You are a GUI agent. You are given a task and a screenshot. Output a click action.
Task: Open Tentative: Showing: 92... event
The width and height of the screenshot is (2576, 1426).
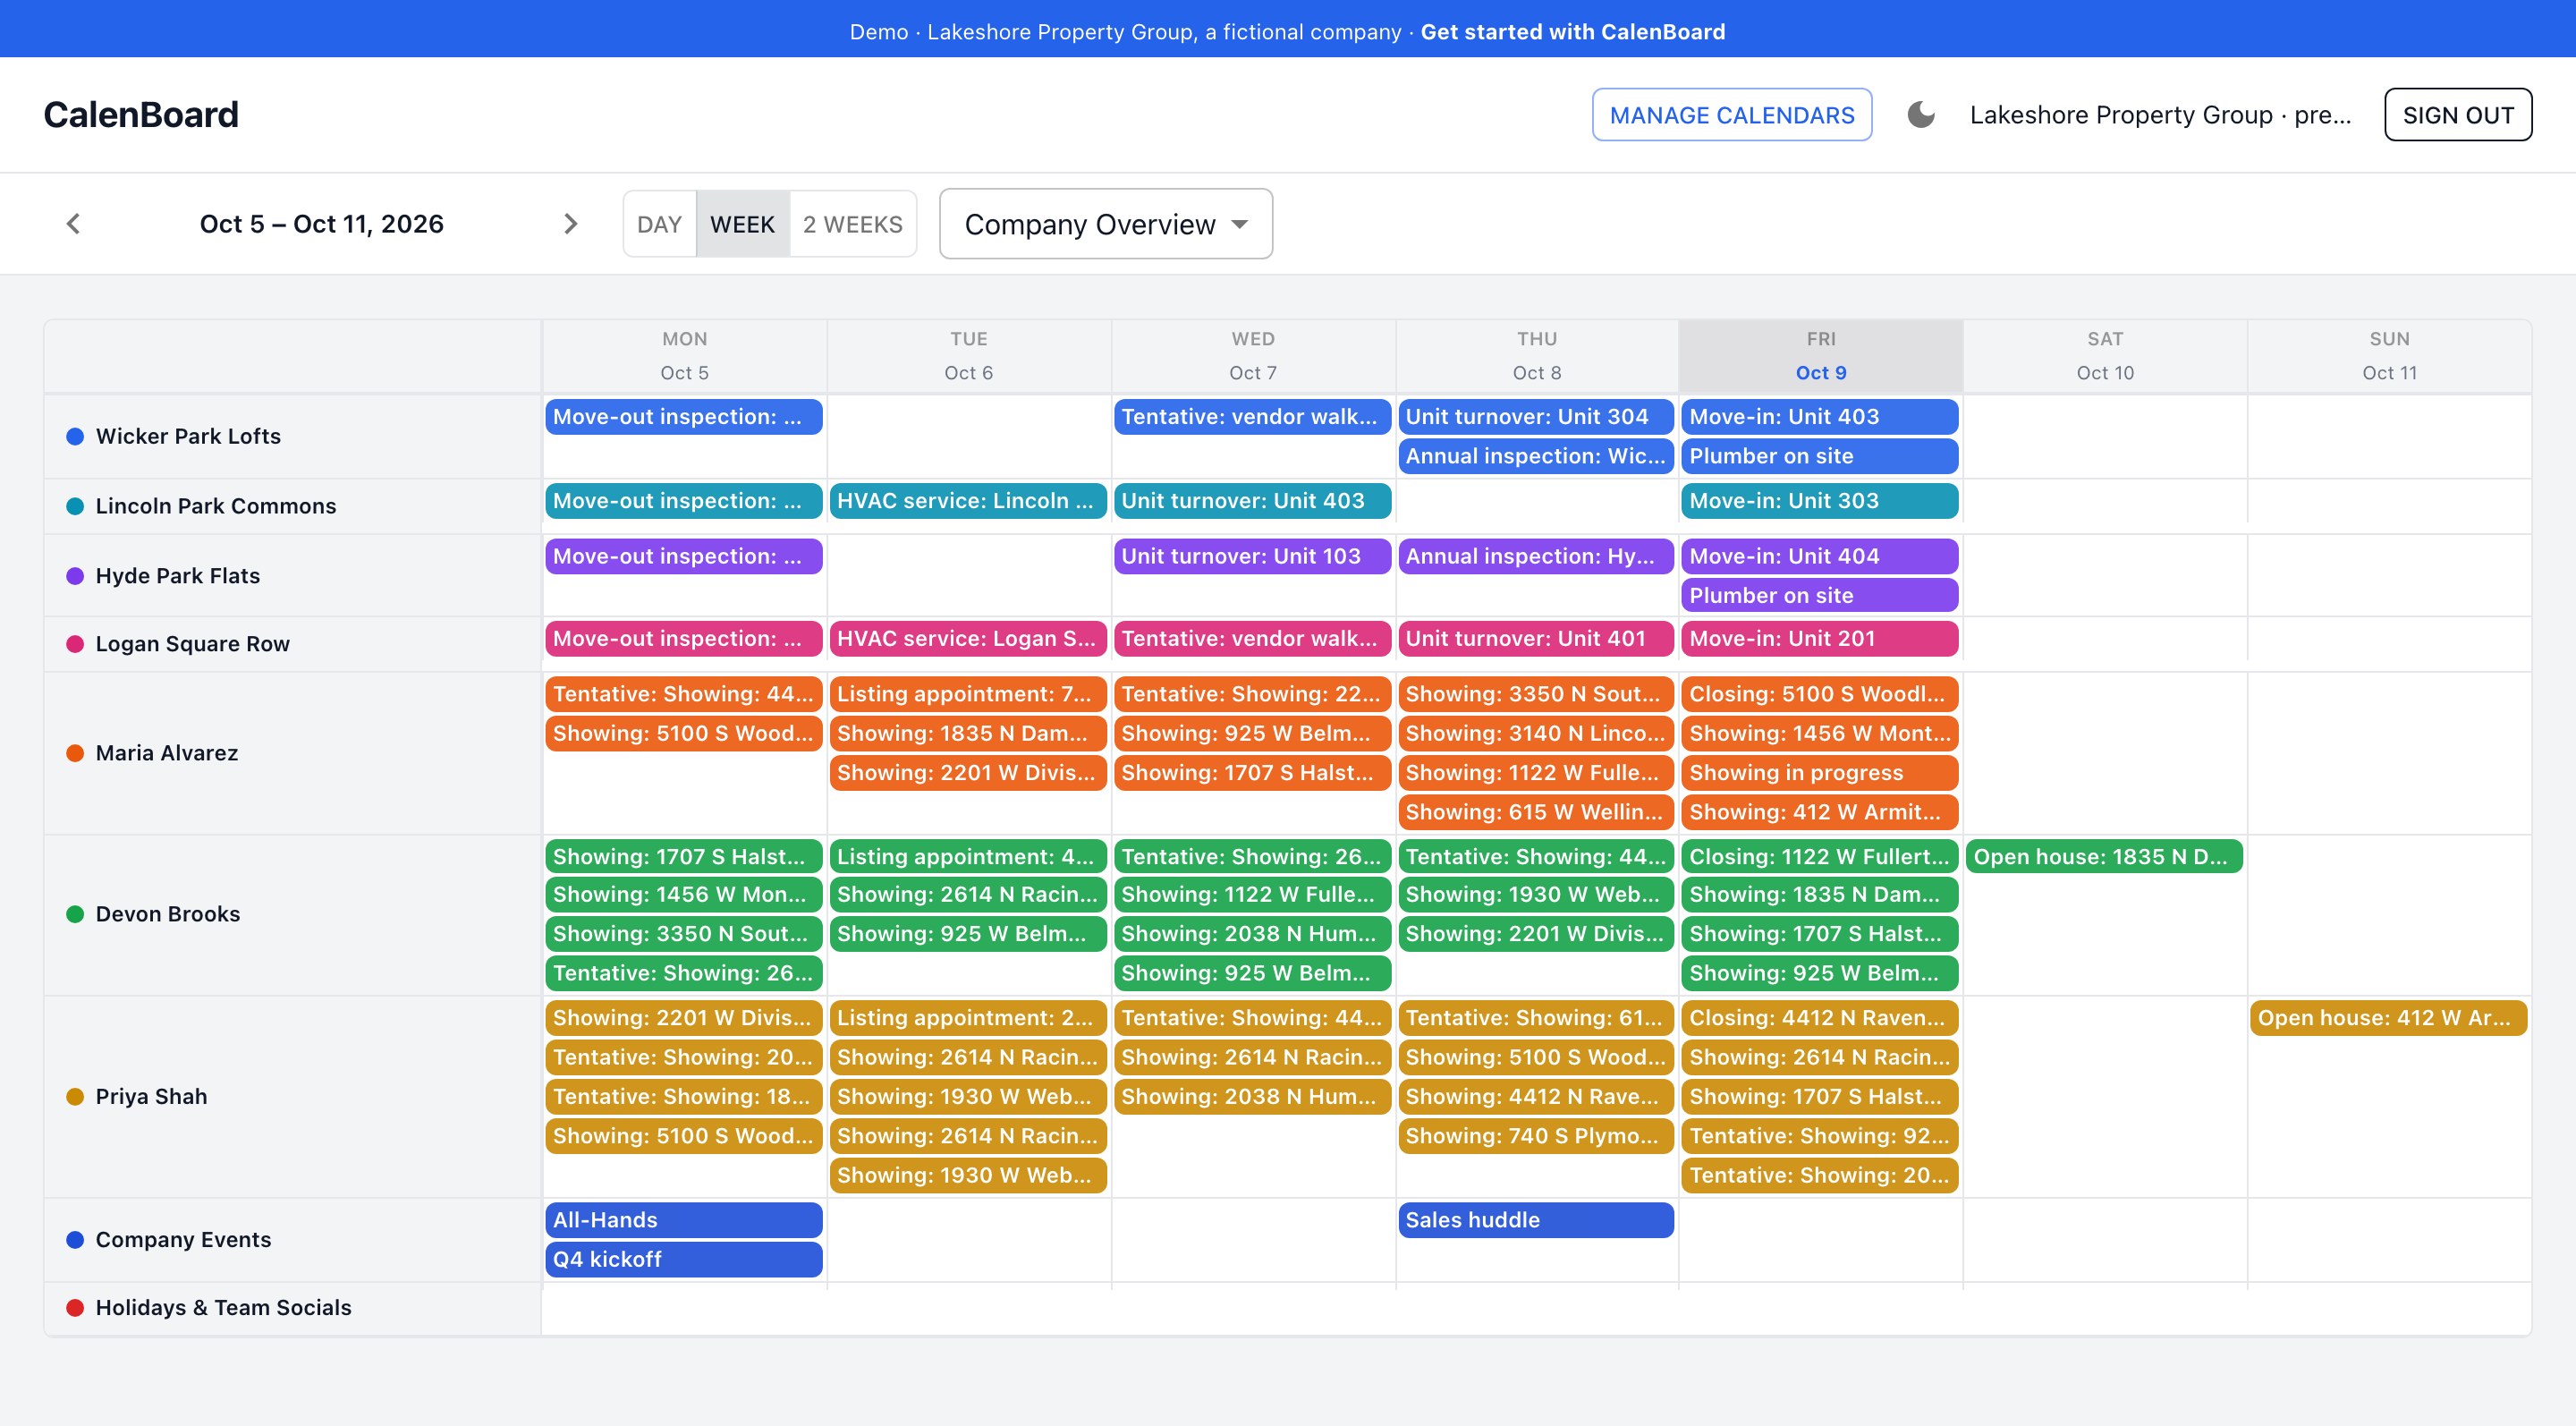coord(1820,1136)
